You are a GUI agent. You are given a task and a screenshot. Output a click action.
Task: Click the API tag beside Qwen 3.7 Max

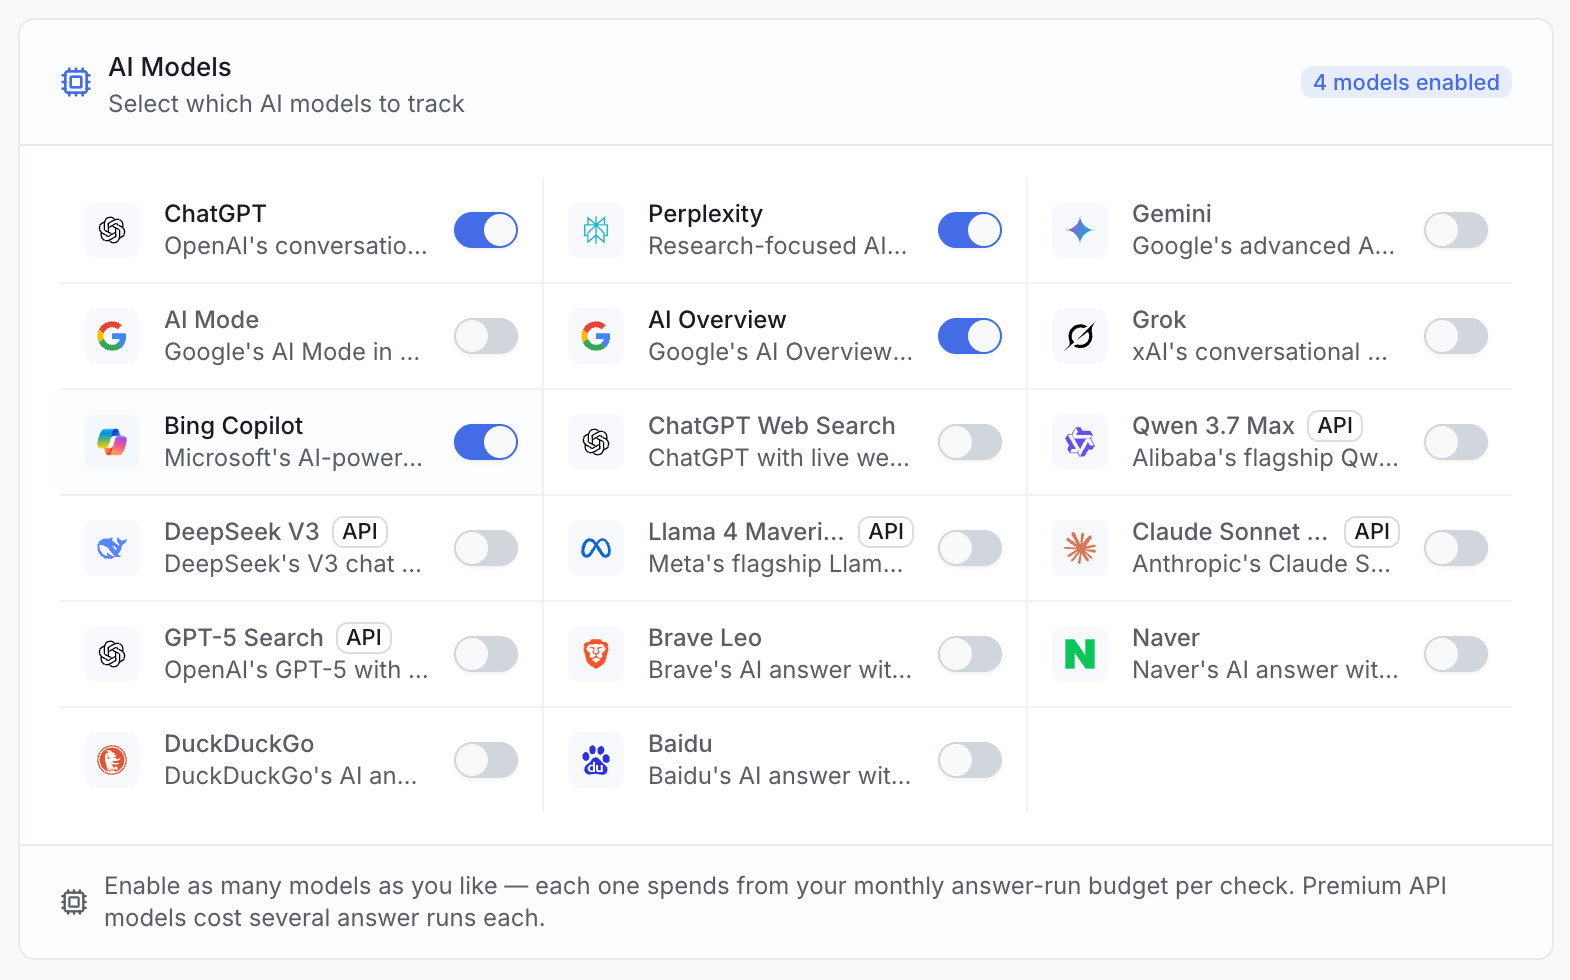pos(1335,426)
